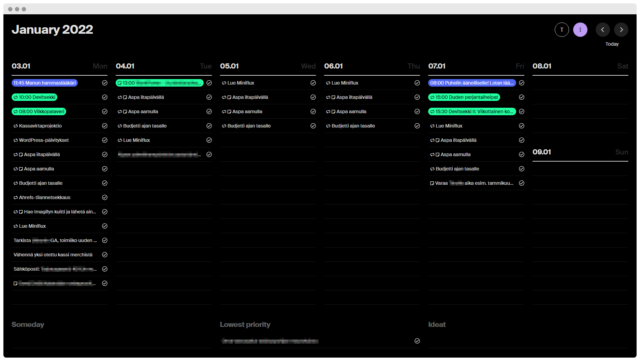Open Budjetti ajan tasalle under 05.01
This screenshot has height=361, width=640.
tap(246, 126)
